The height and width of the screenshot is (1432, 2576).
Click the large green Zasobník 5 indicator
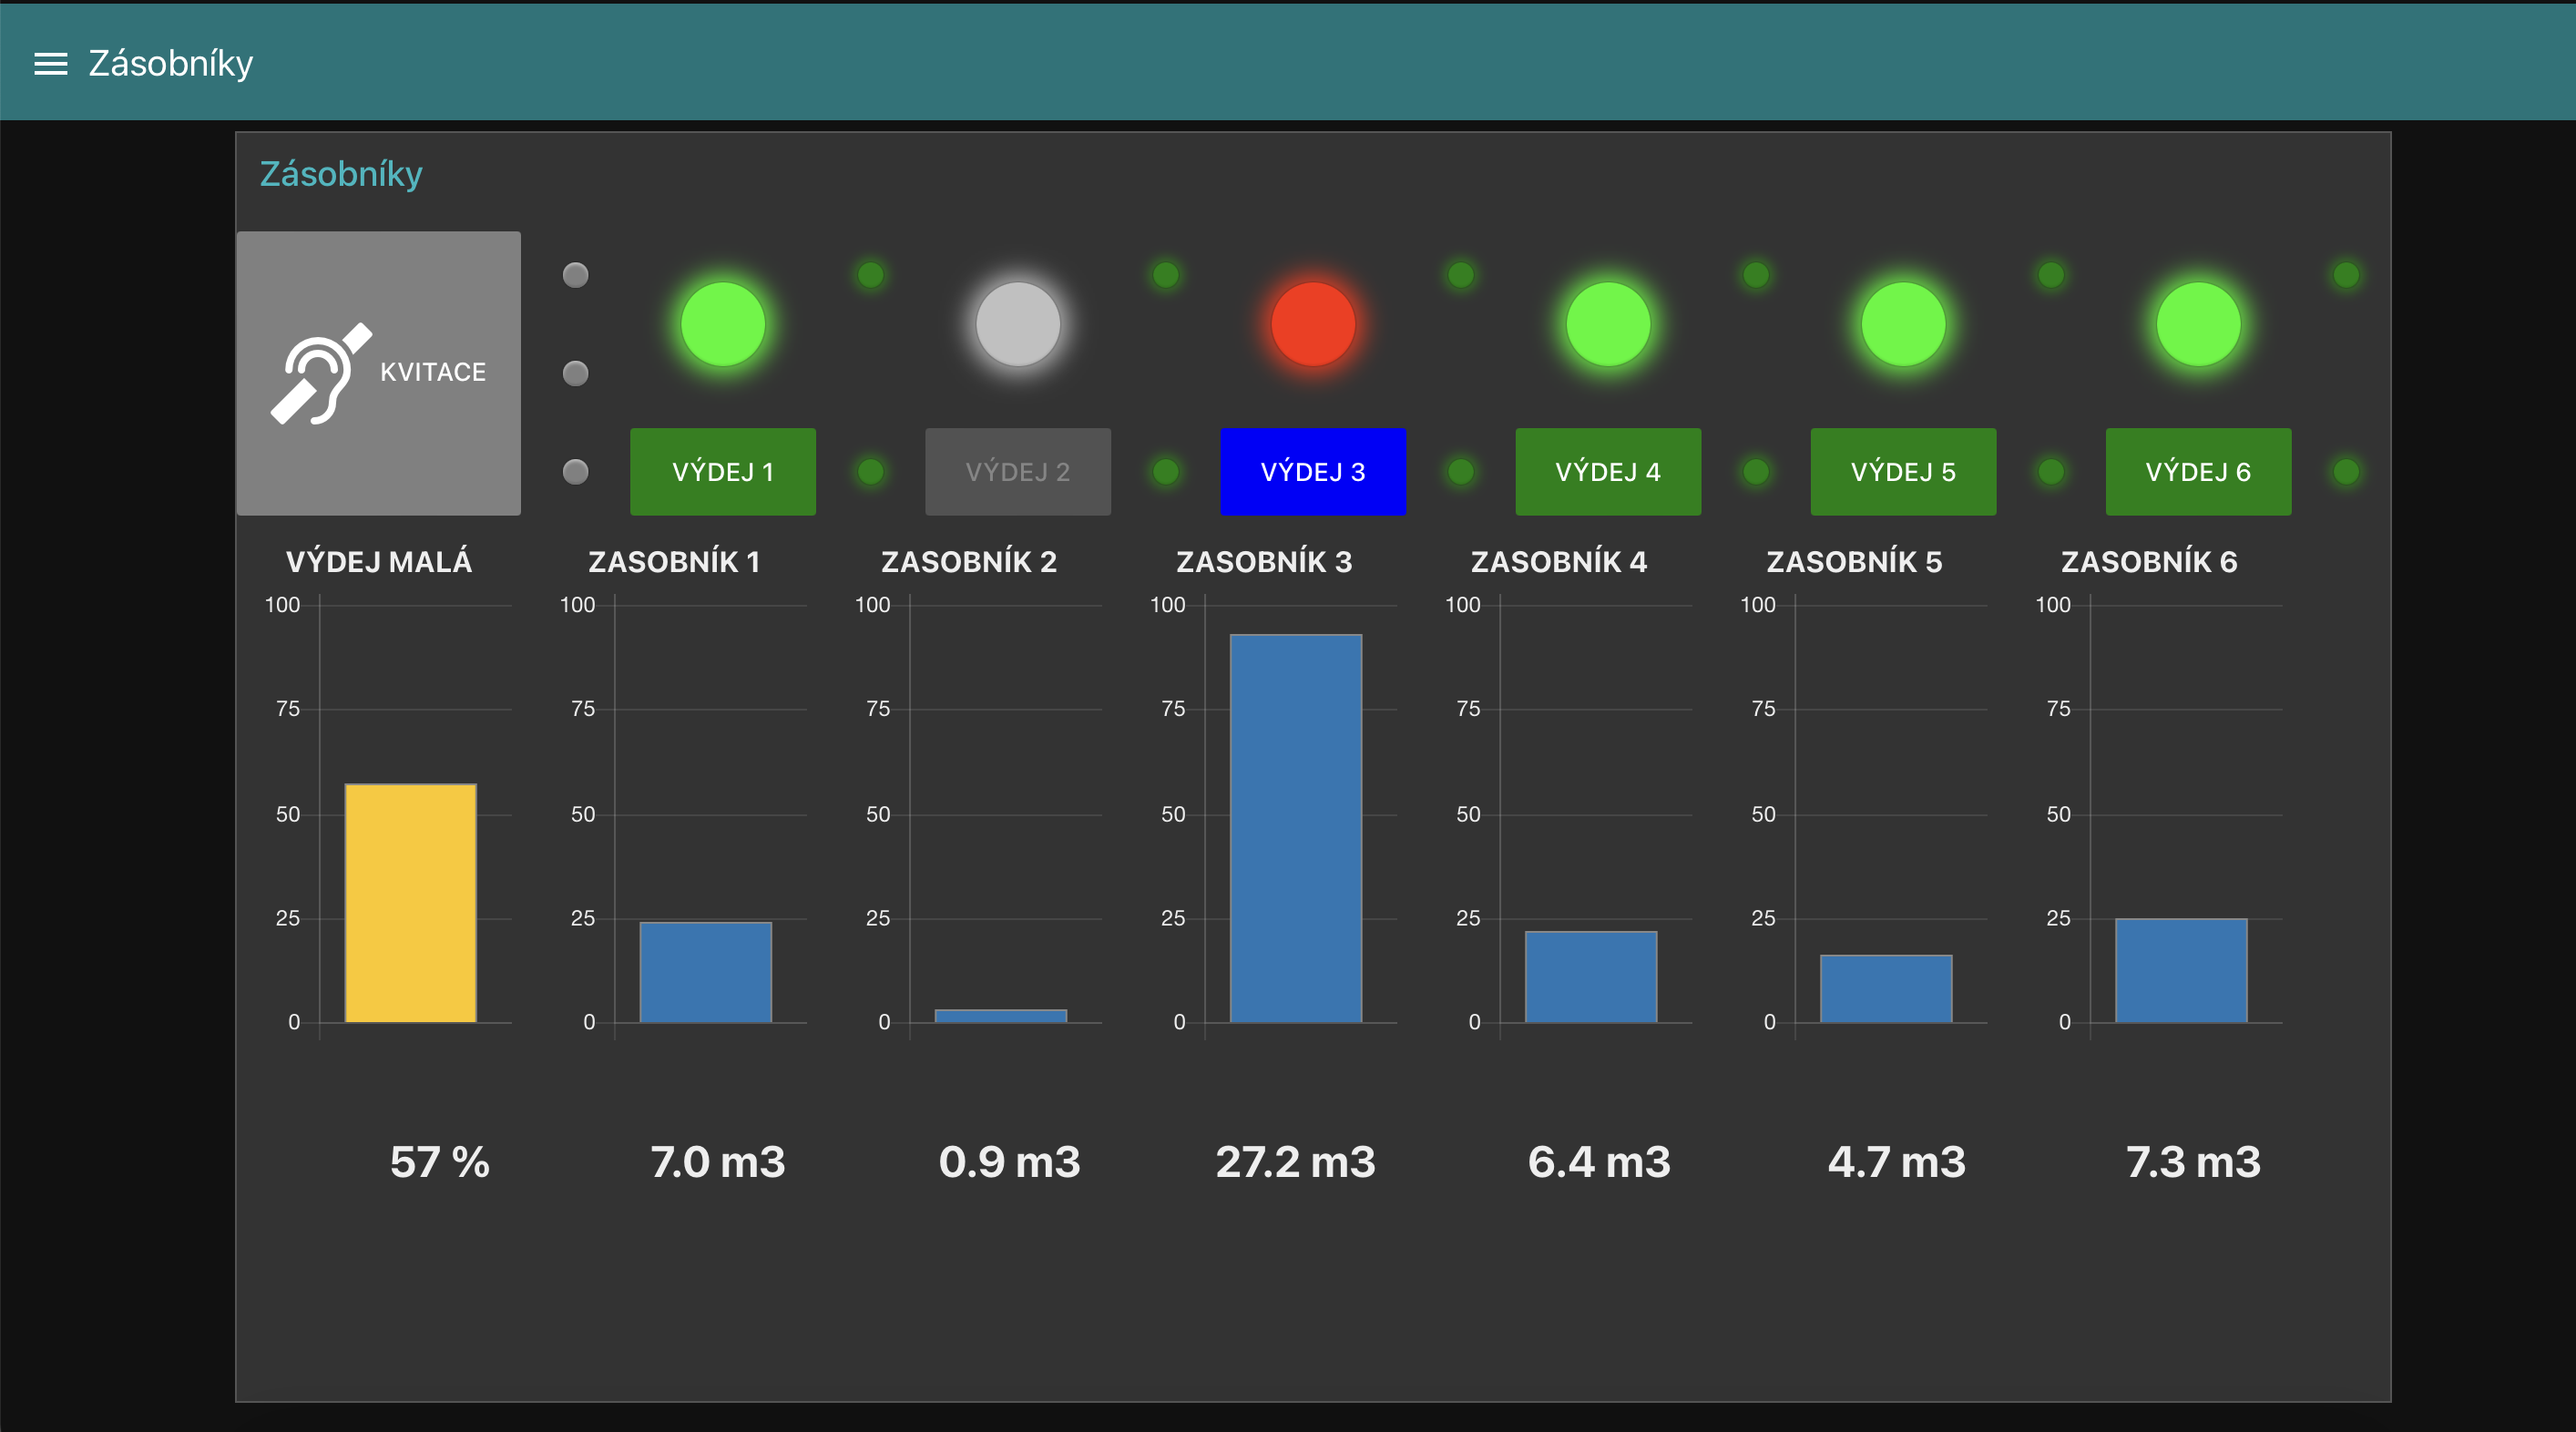point(1902,324)
